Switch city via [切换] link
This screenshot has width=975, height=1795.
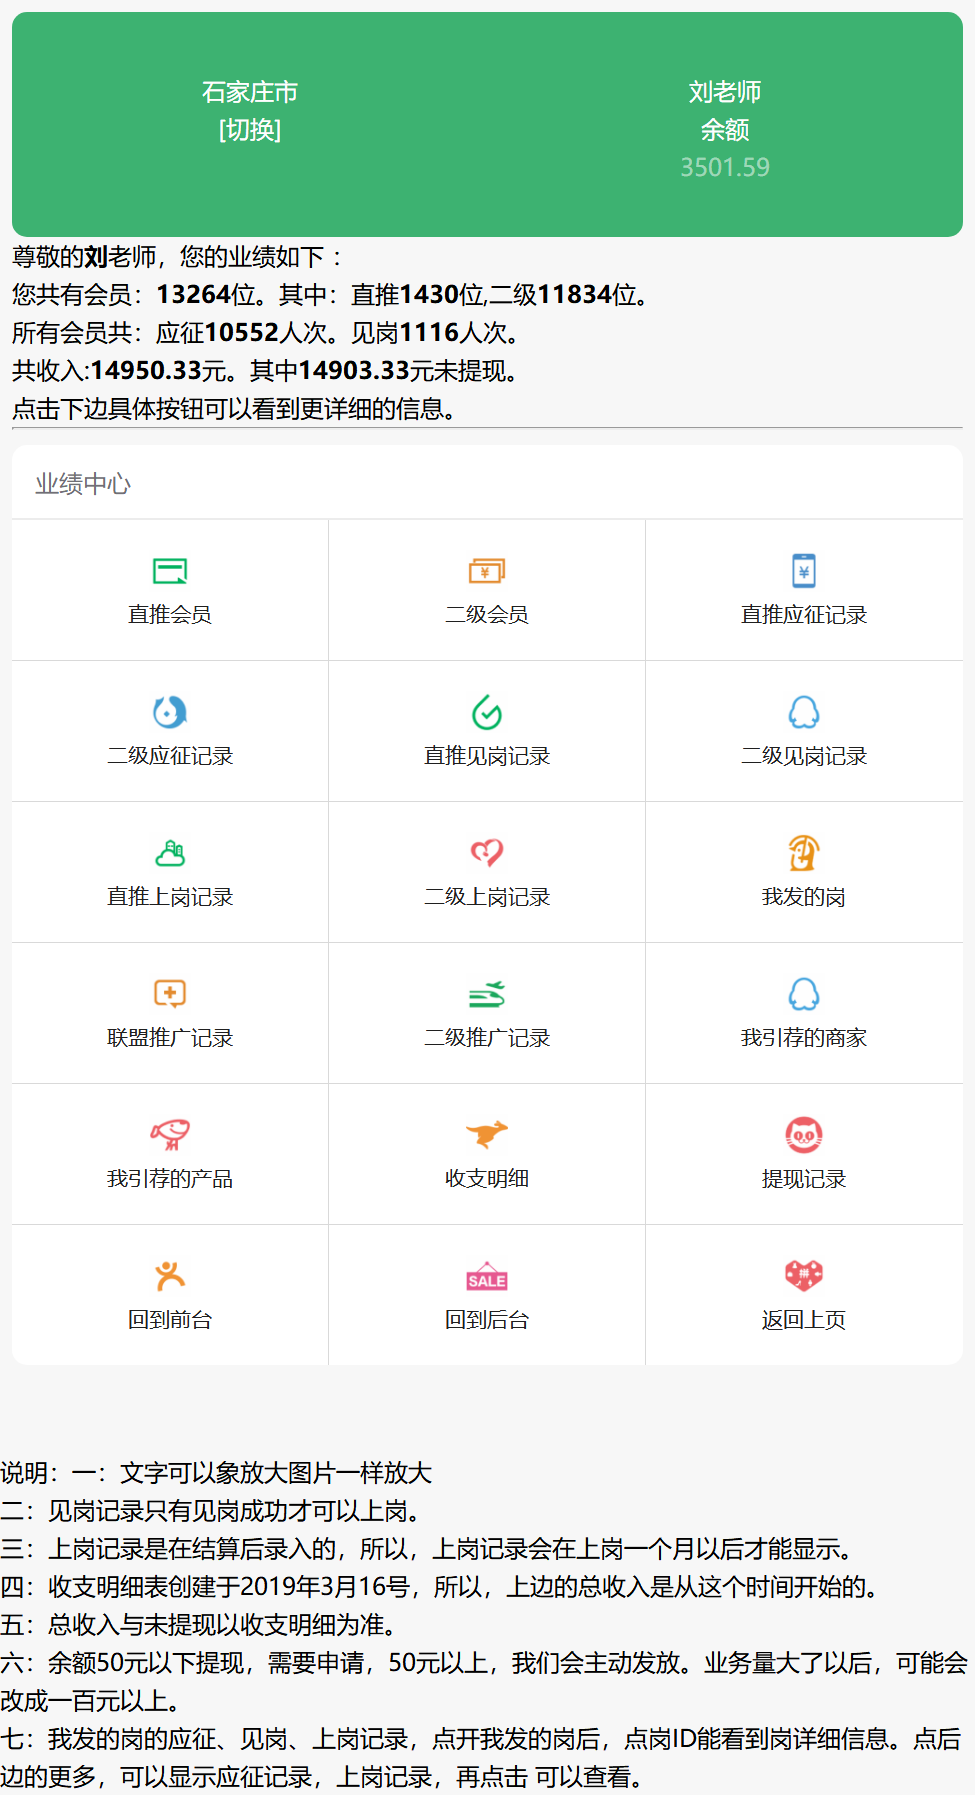[250, 130]
